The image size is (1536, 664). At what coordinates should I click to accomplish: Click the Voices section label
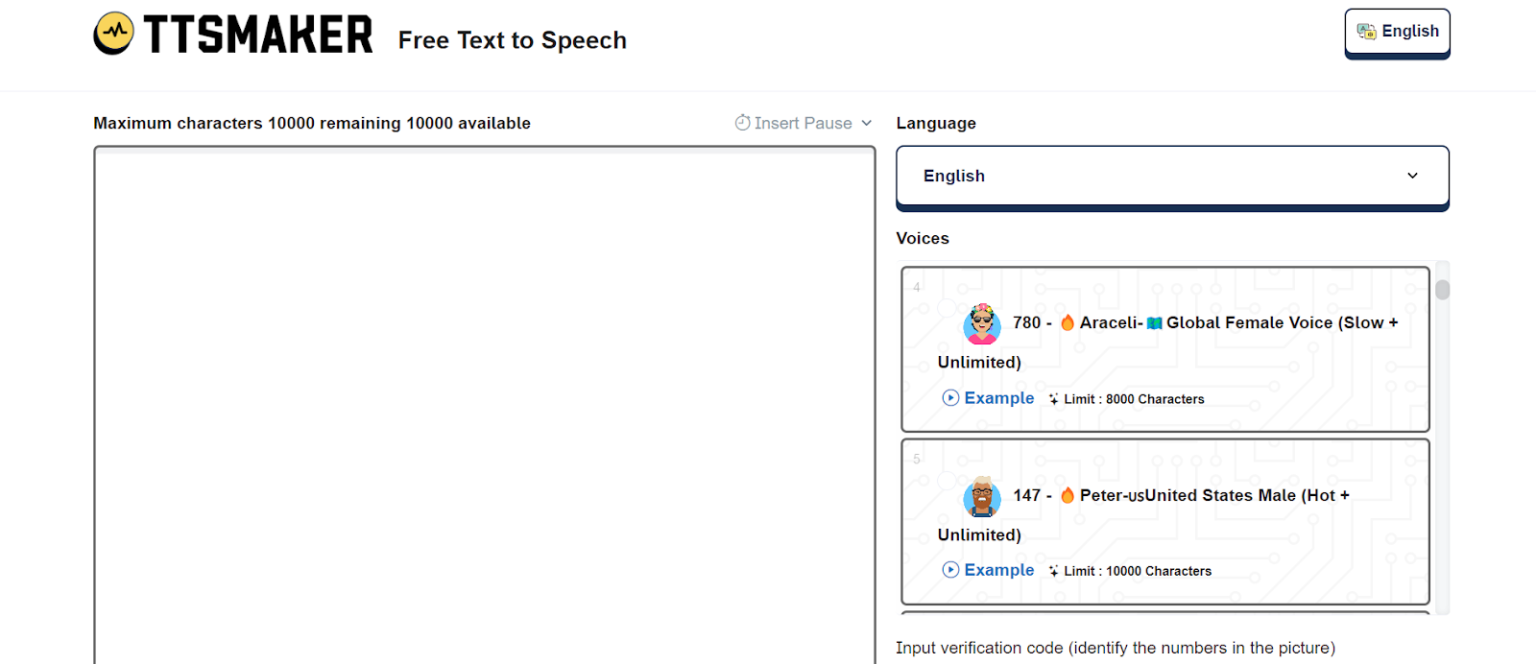point(922,238)
